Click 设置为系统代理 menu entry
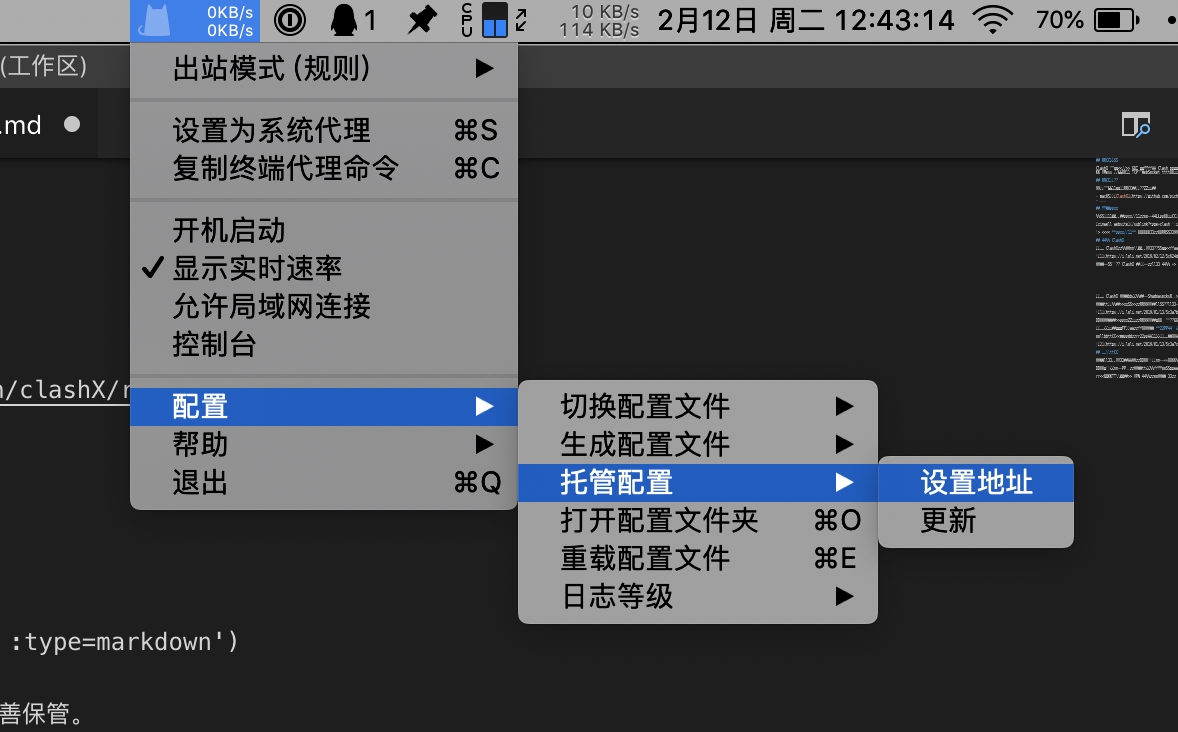 [271, 130]
